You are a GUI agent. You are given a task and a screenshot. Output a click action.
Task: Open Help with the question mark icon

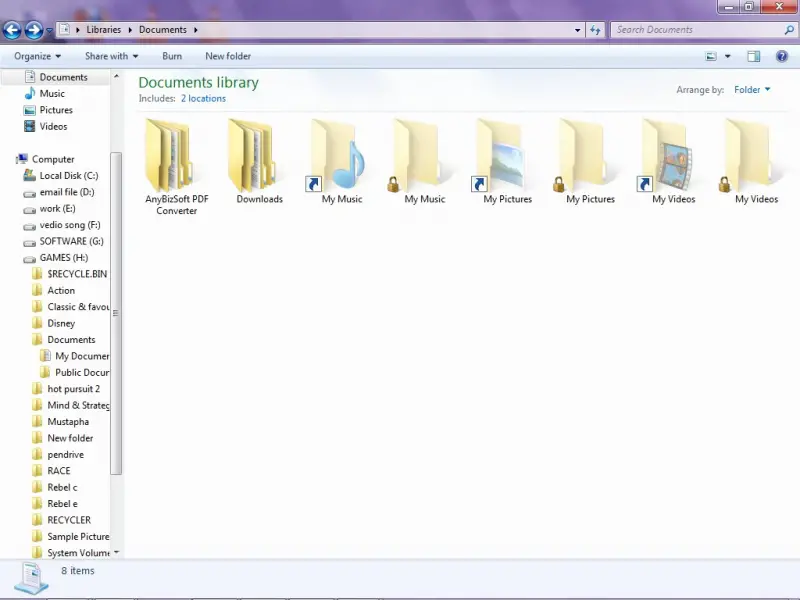[782, 56]
